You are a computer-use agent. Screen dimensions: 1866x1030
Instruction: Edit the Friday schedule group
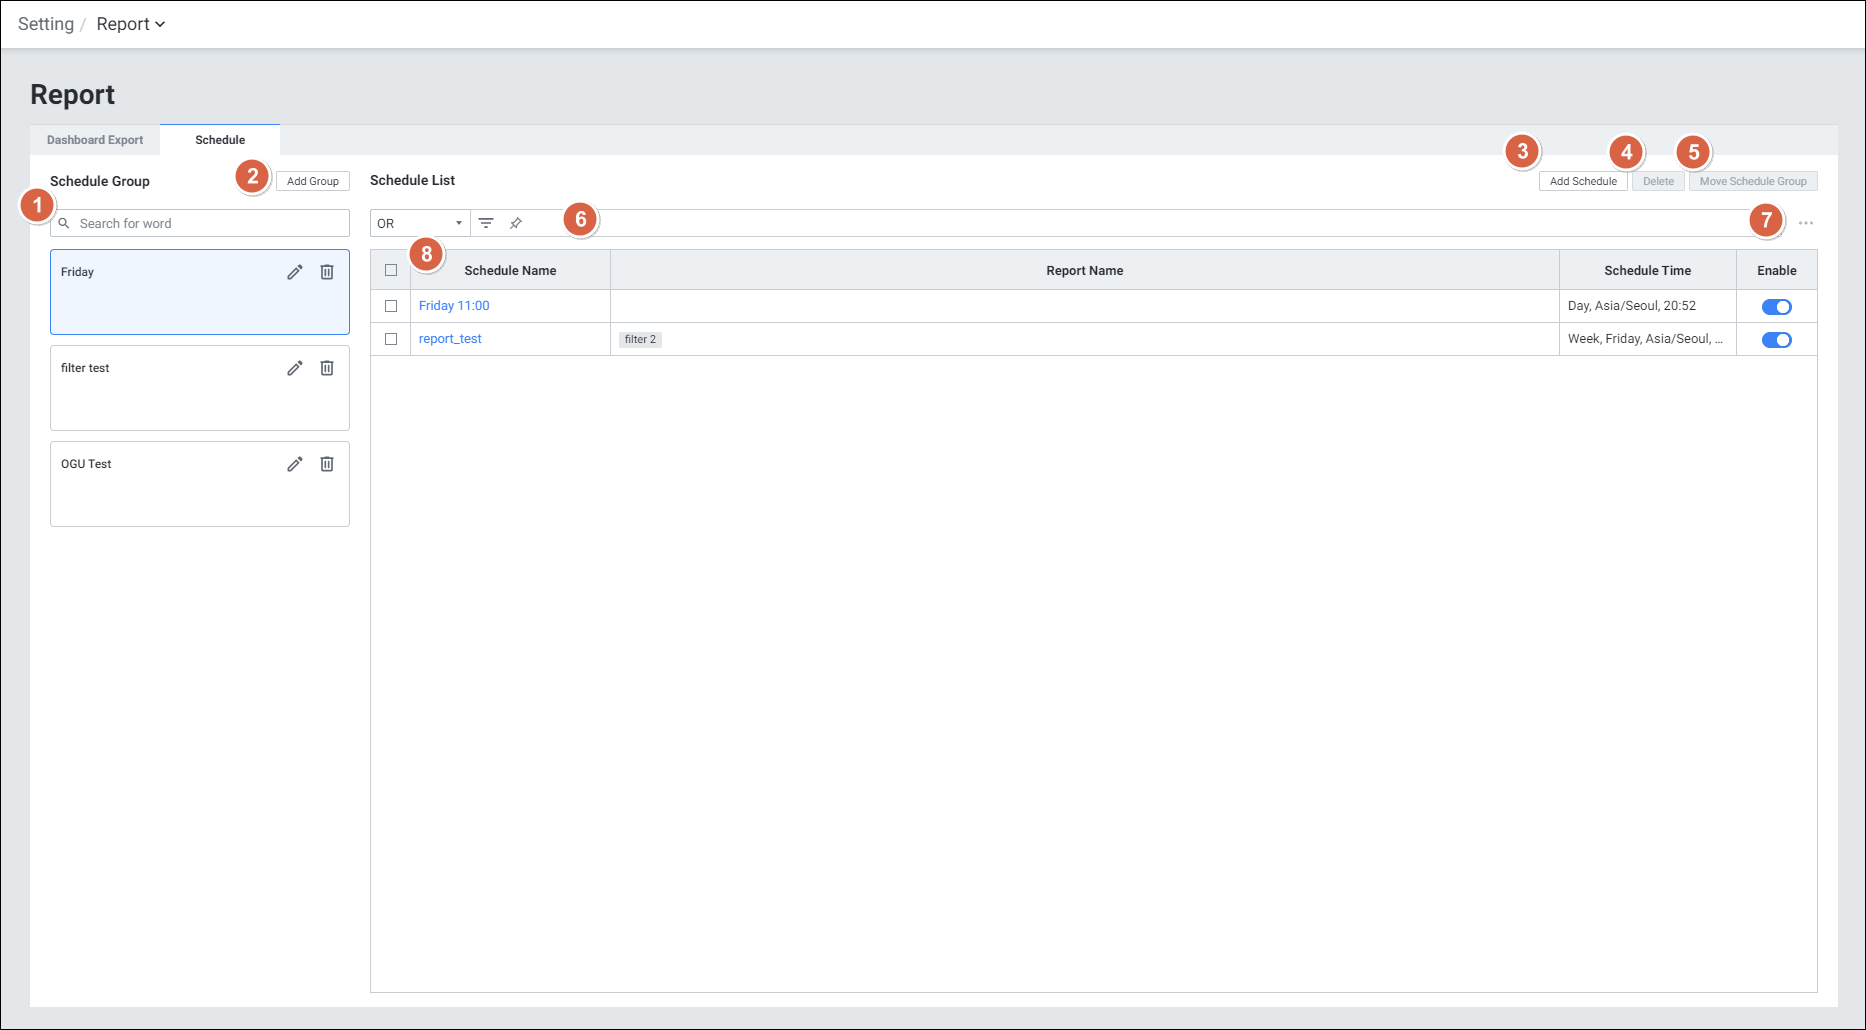[295, 272]
